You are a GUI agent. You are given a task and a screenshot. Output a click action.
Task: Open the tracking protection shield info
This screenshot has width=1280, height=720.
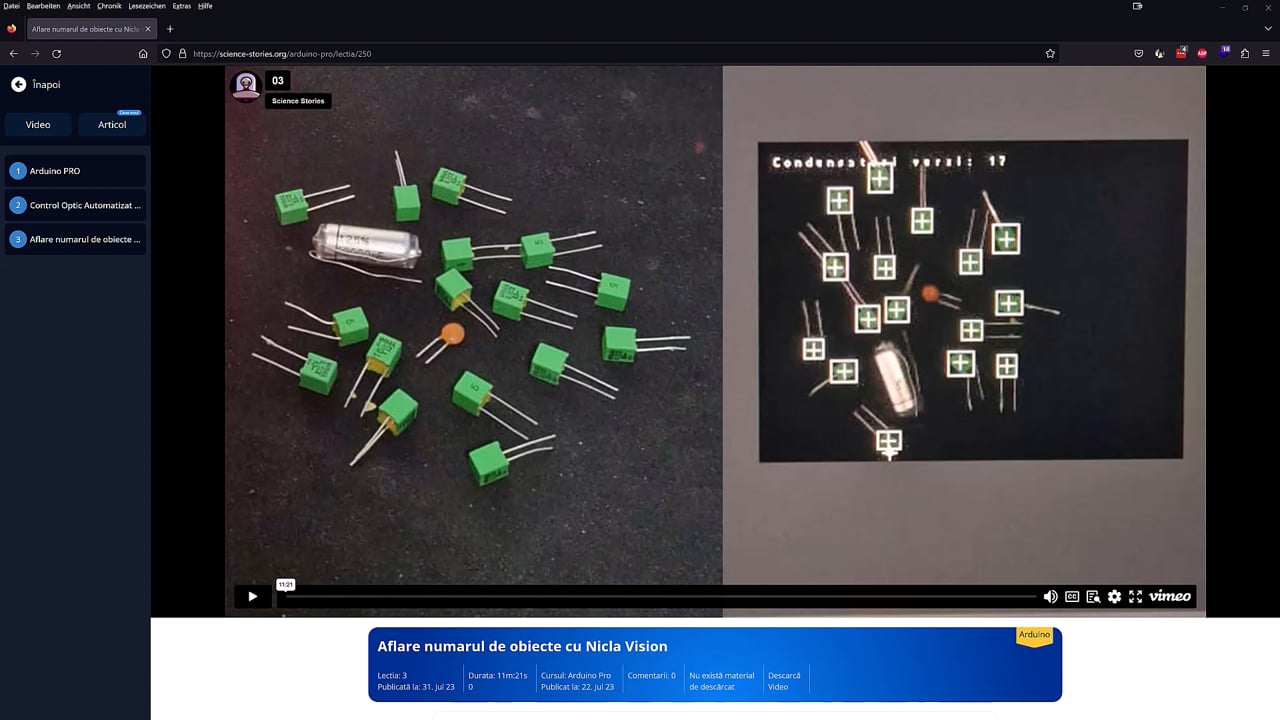click(166, 53)
